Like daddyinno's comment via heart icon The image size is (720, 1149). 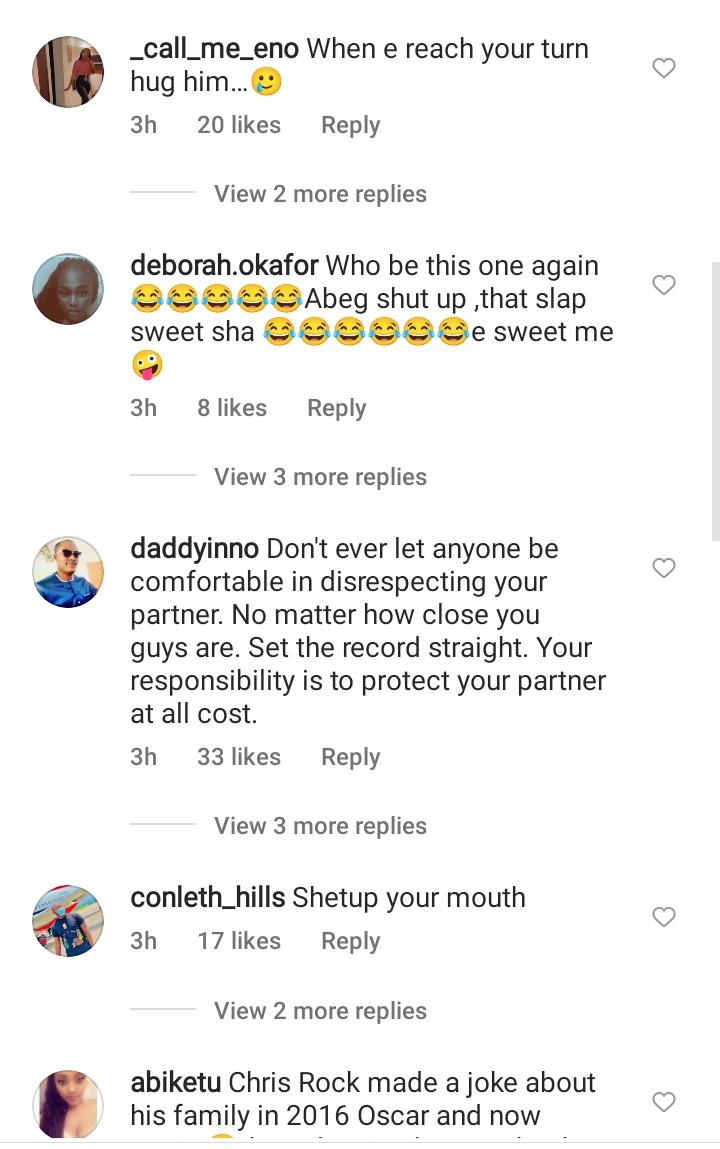click(664, 569)
